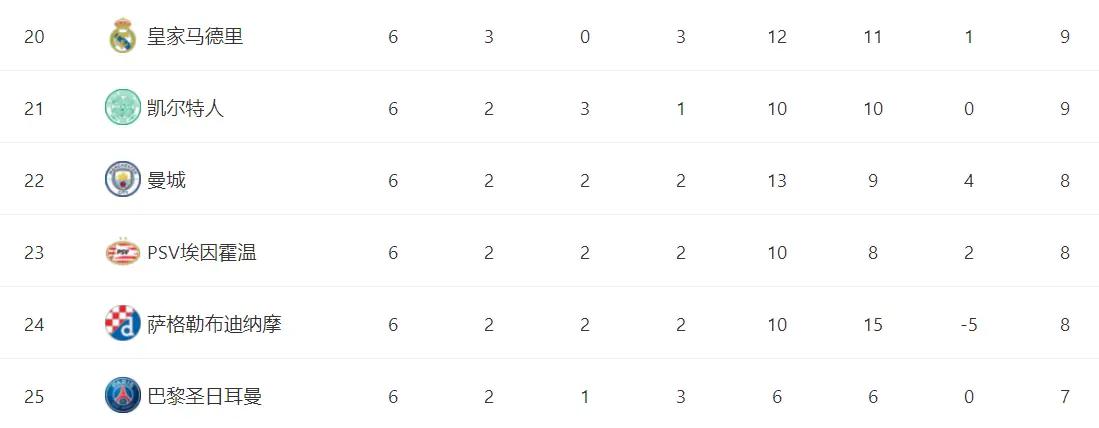The height and width of the screenshot is (428, 1099).
Task: Select rank number 20 cell
Action: [x=34, y=36]
